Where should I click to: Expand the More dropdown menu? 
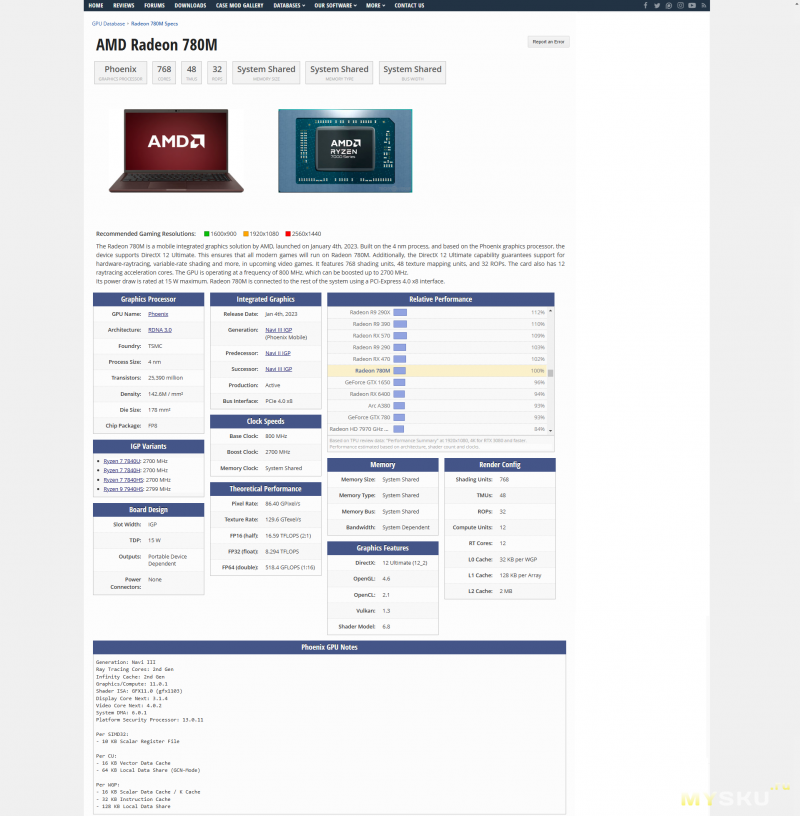(x=375, y=5)
